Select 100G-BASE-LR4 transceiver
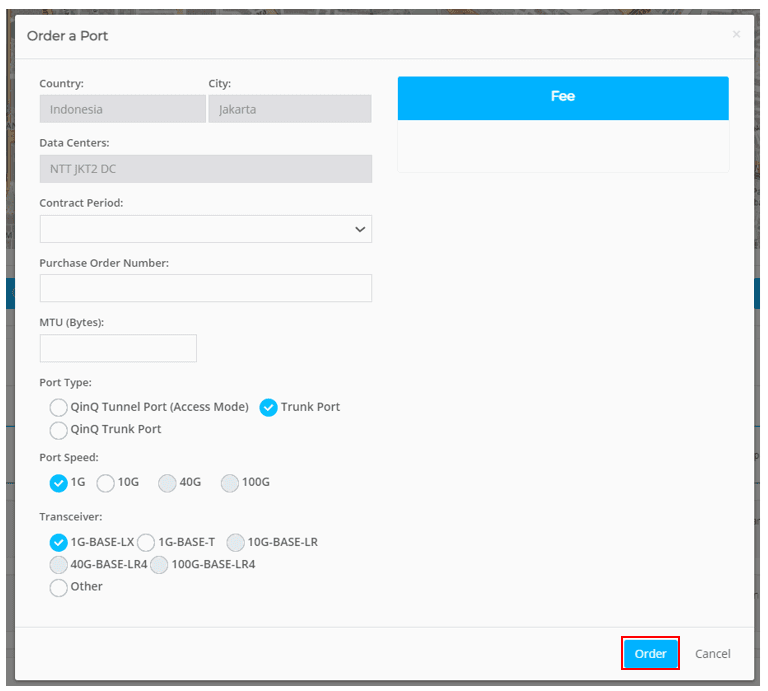The height and width of the screenshot is (691, 768). pyautogui.click(x=159, y=564)
